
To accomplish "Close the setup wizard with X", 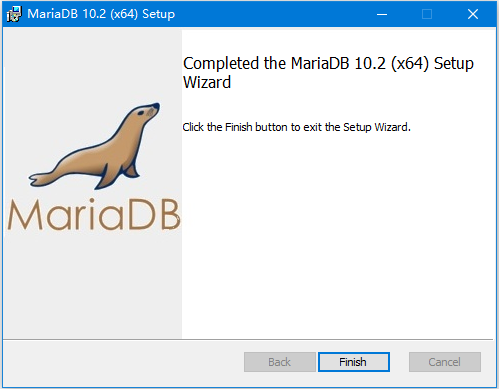I will pyautogui.click(x=473, y=14).
